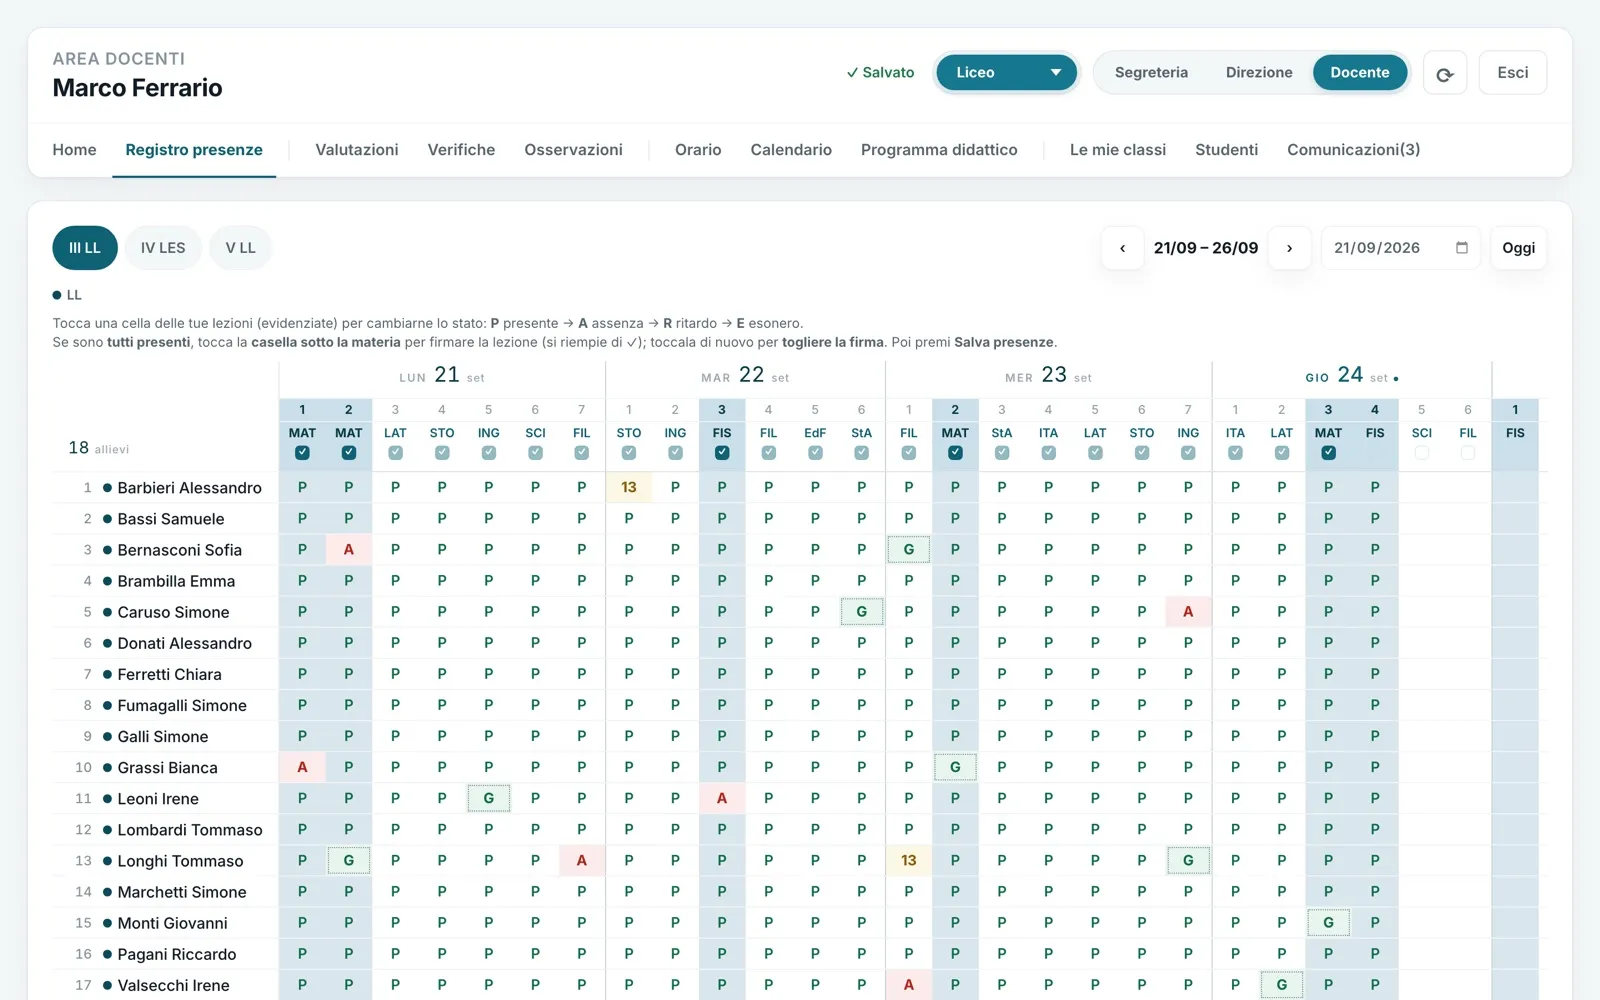Viewport: 1600px width, 1000px height.
Task: Switch to the Direzione role
Action: pos(1259,72)
